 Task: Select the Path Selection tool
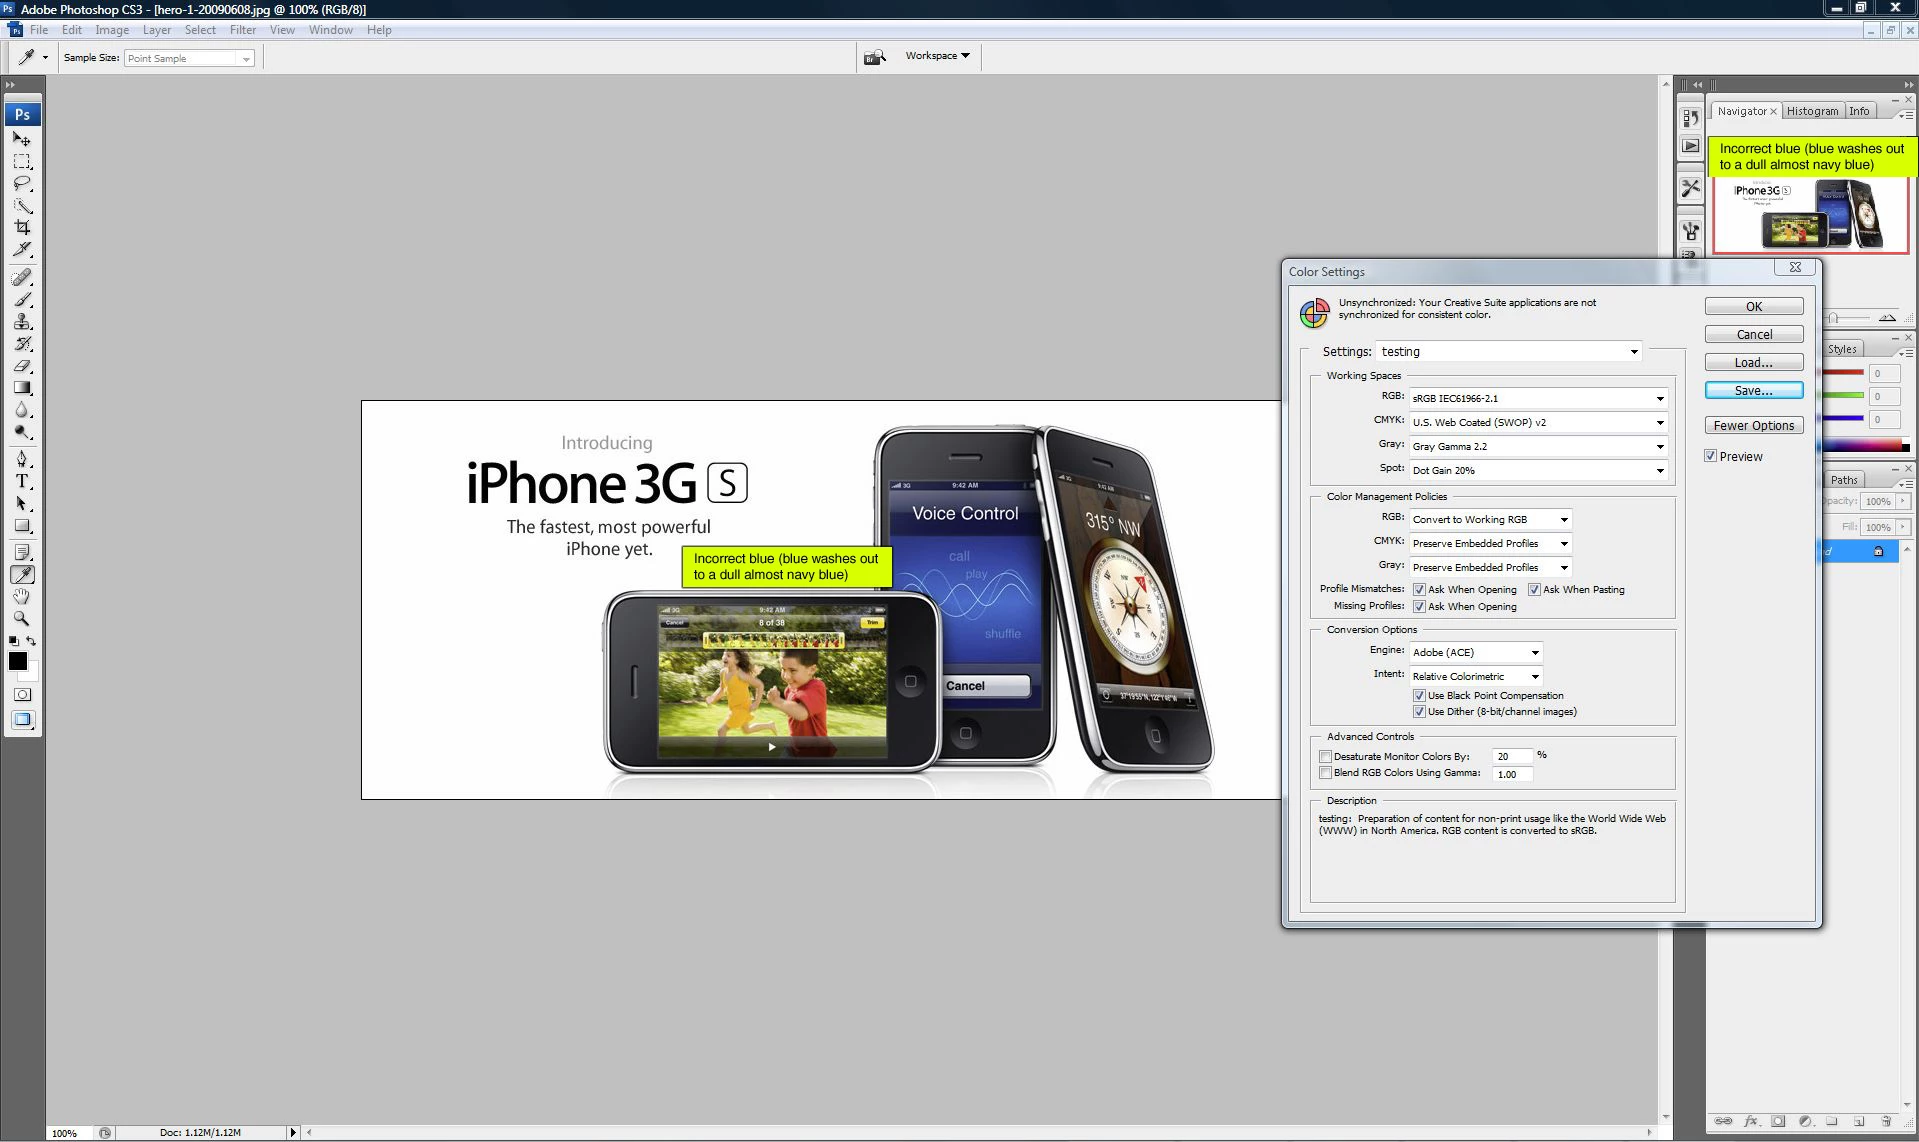pos(21,503)
